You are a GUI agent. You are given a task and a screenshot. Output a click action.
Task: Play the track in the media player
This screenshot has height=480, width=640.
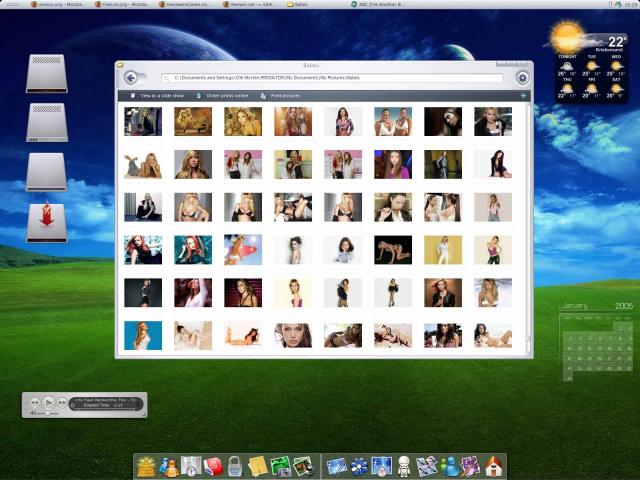click(48, 403)
